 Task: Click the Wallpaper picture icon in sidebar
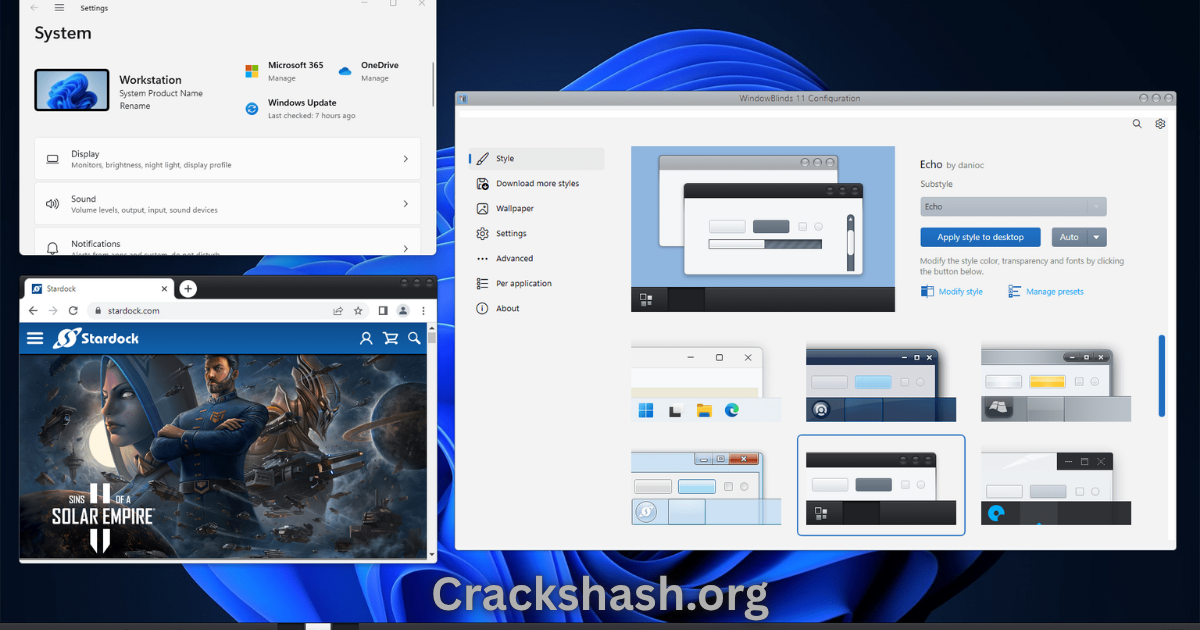tap(483, 209)
